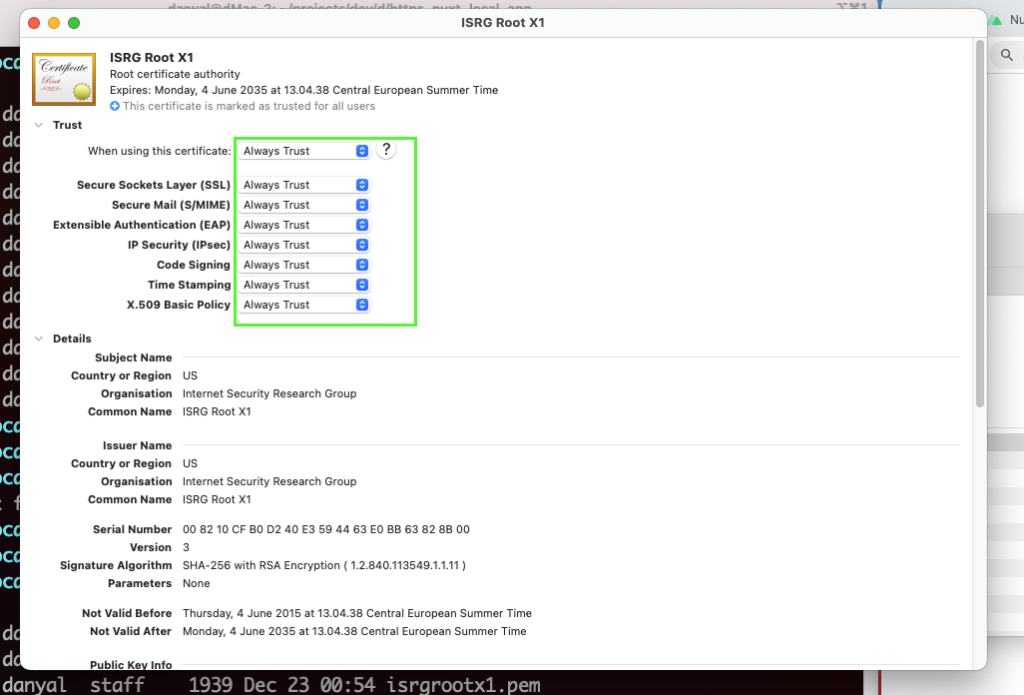The image size is (1024, 695).
Task: Collapse the Trust section
Action: 39,125
